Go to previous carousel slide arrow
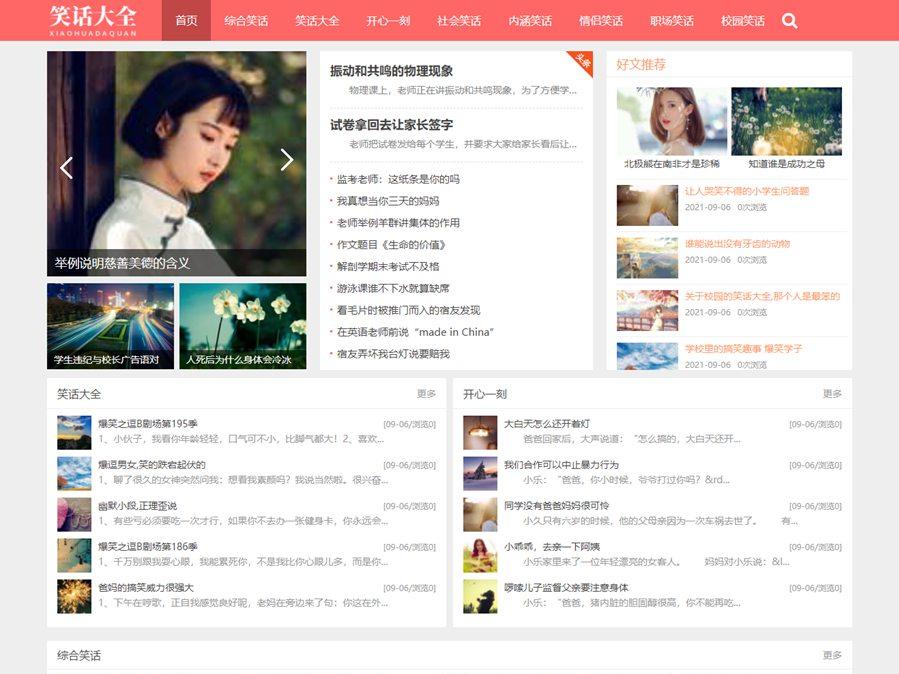 pyautogui.click(x=67, y=167)
